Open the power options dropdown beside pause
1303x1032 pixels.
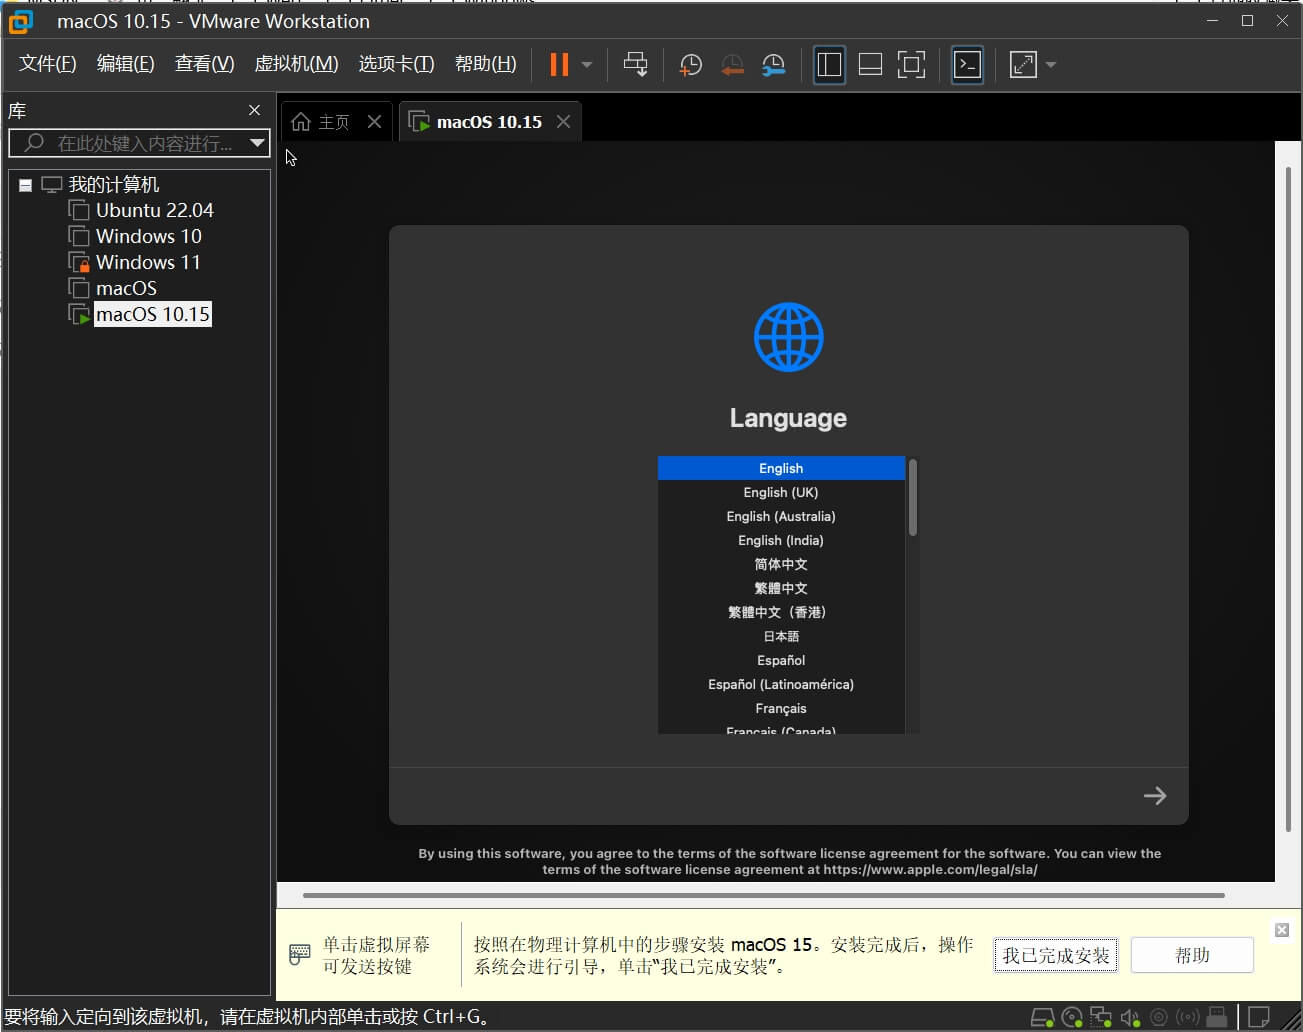click(587, 65)
